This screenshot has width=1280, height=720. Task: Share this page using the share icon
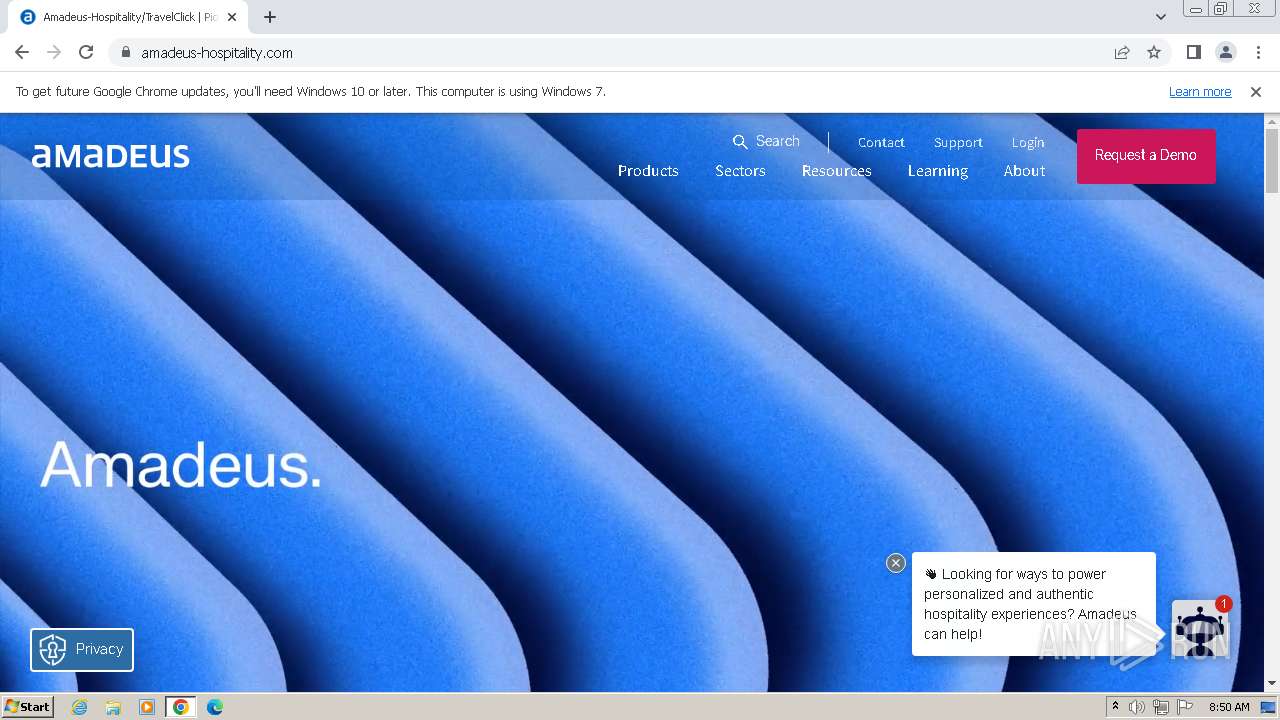coord(1122,52)
